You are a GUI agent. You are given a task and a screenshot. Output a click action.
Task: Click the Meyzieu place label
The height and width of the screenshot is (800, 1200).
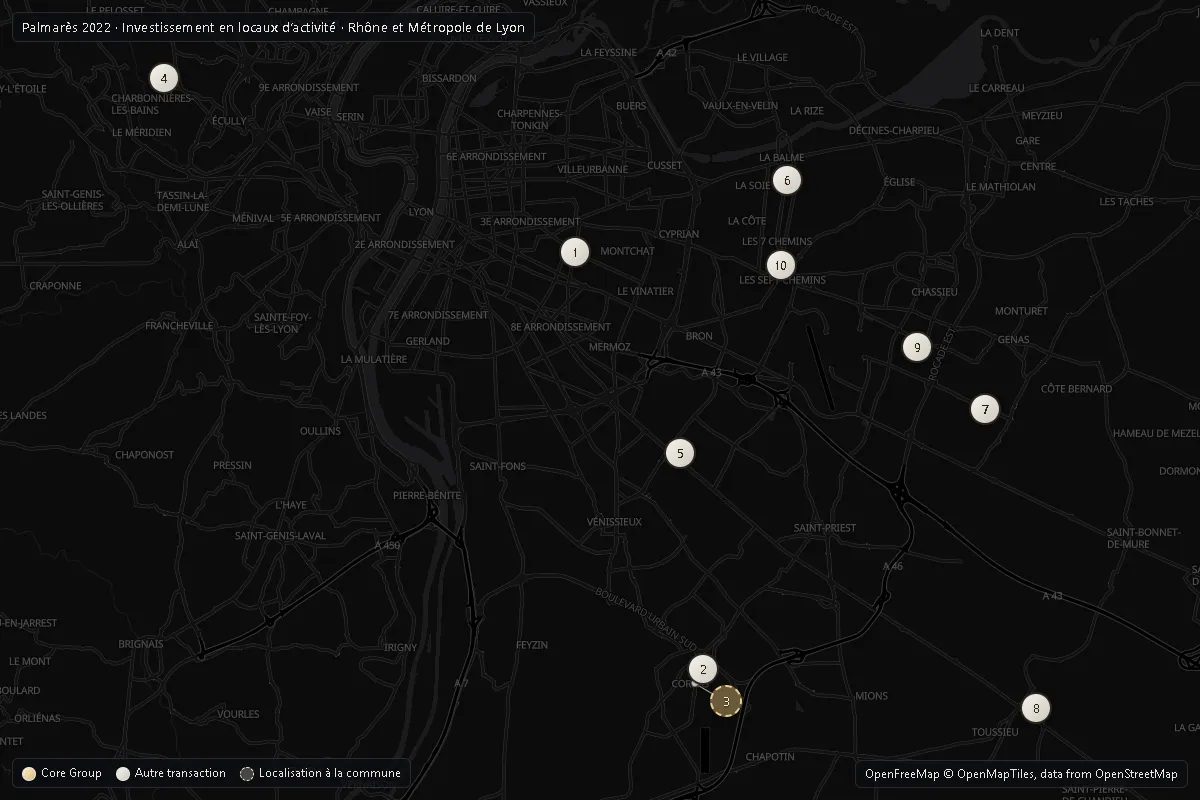1040,116
